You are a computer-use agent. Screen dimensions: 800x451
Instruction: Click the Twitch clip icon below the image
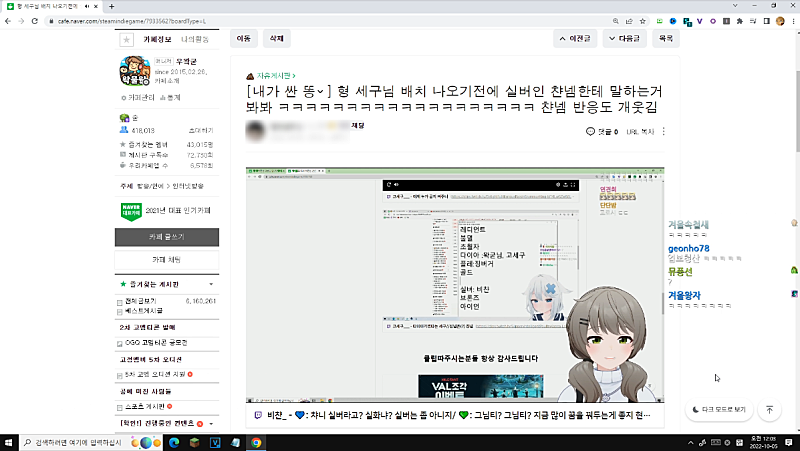pos(258,415)
